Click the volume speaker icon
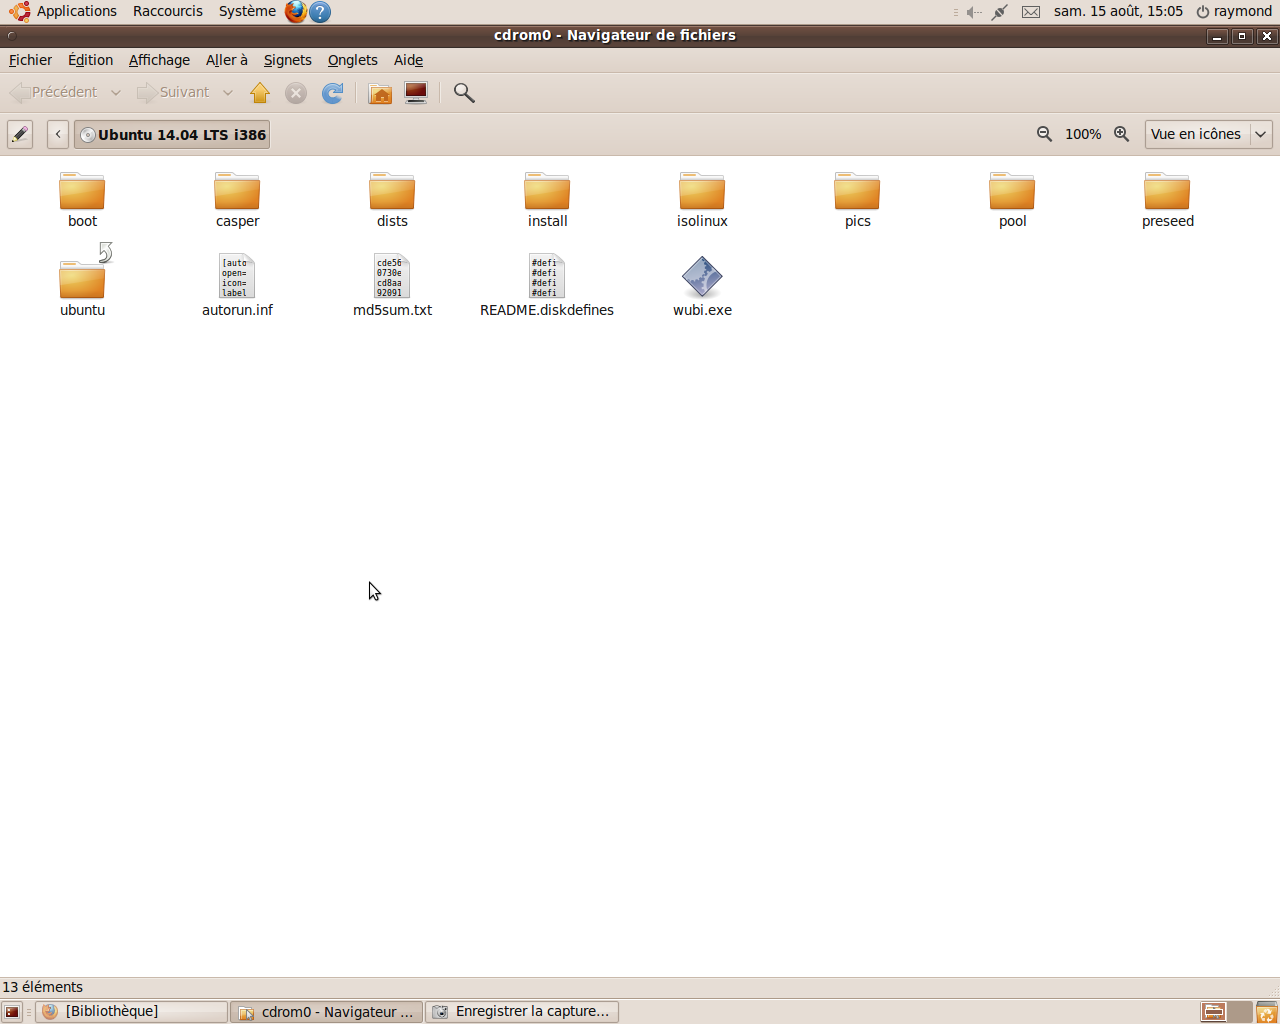1280x1024 pixels. [973, 12]
